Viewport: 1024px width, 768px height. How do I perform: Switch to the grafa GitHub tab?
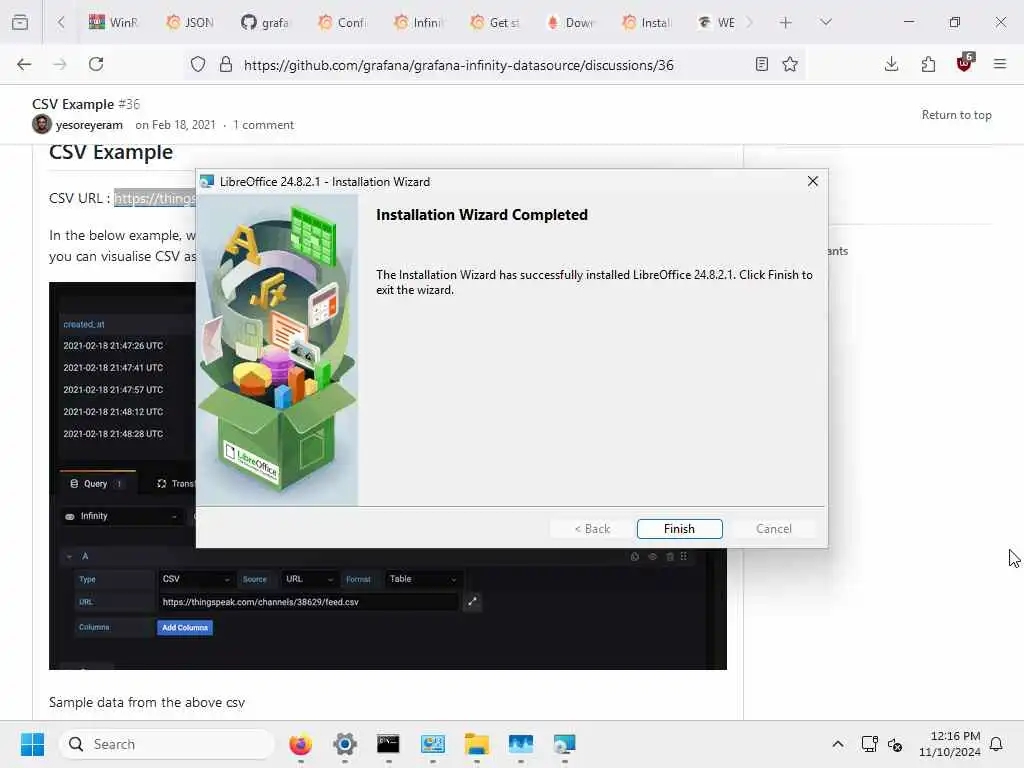pos(266,23)
